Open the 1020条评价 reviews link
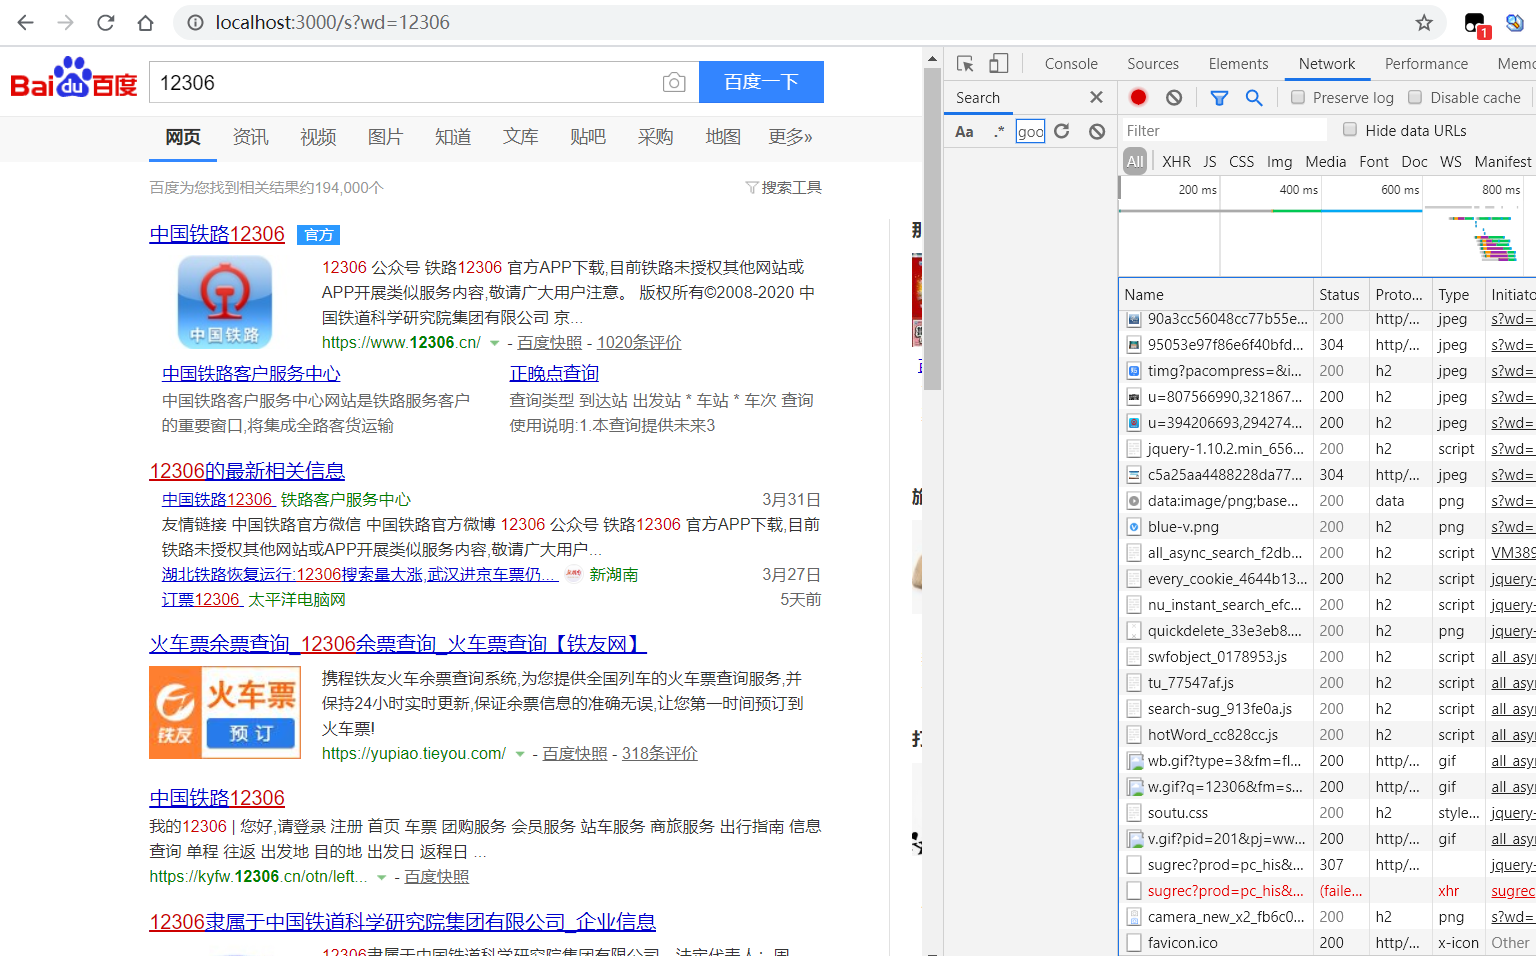 639,342
